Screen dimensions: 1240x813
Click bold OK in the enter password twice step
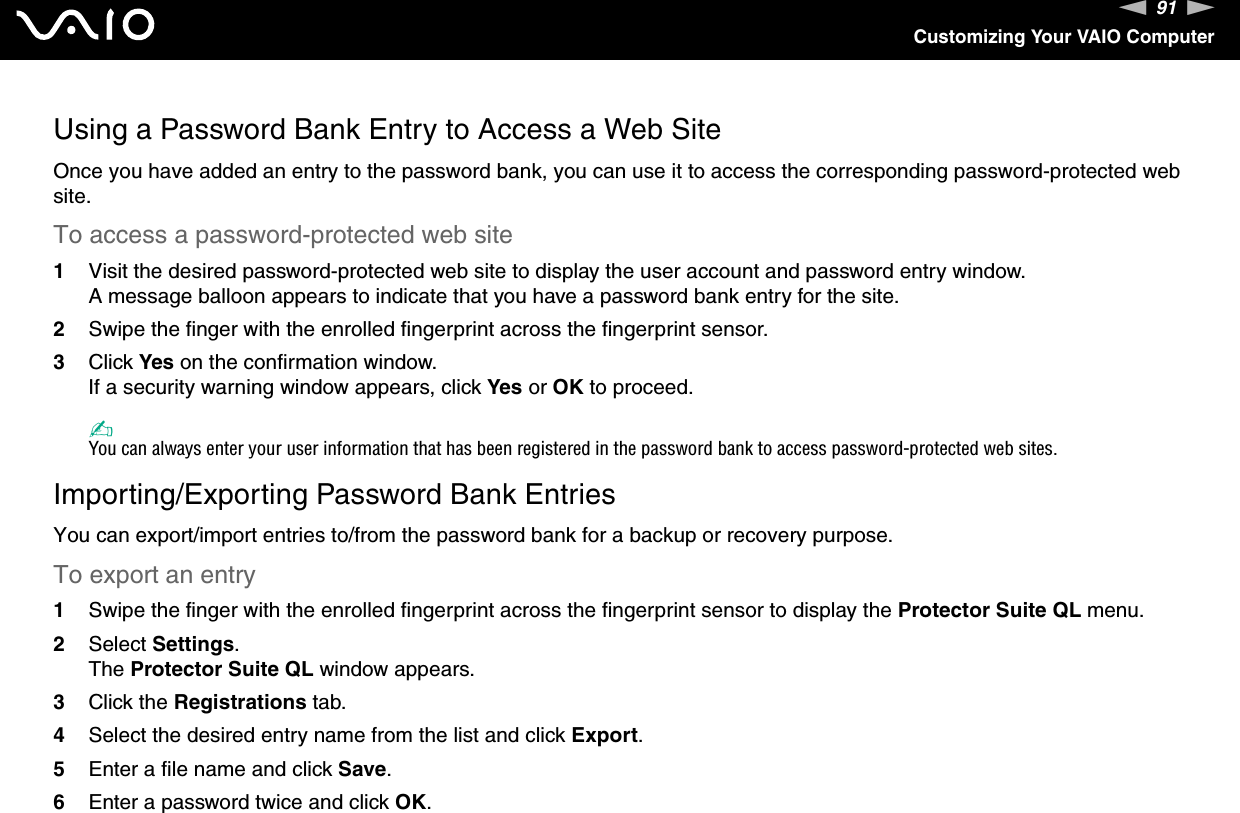[x=412, y=802]
